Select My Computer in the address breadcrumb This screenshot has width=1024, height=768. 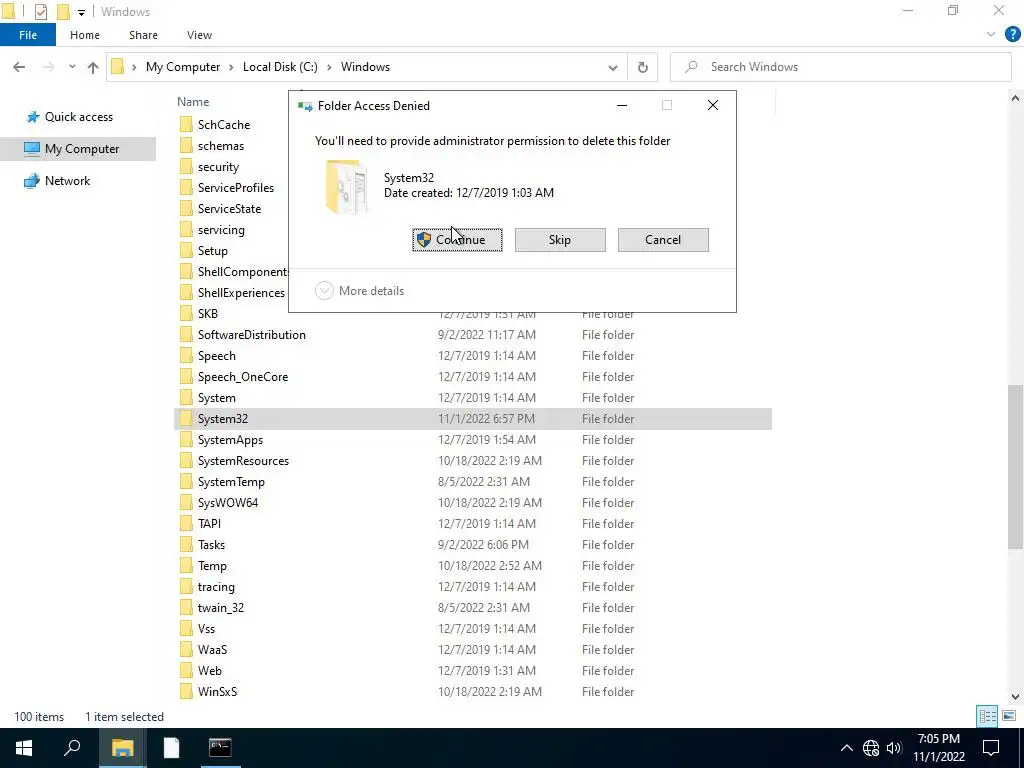pos(183,67)
